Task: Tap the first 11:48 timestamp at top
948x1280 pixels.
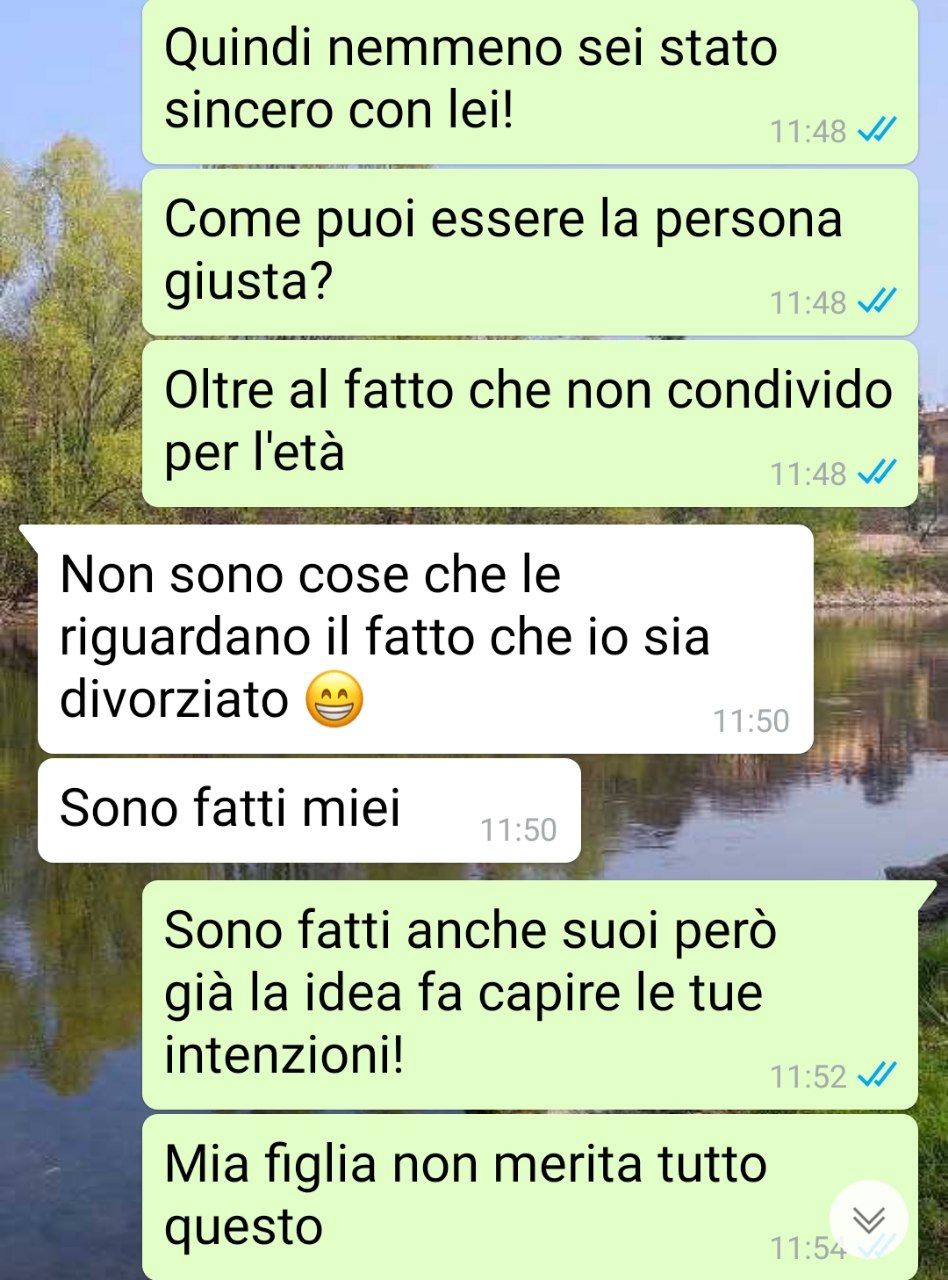Action: 808,131
